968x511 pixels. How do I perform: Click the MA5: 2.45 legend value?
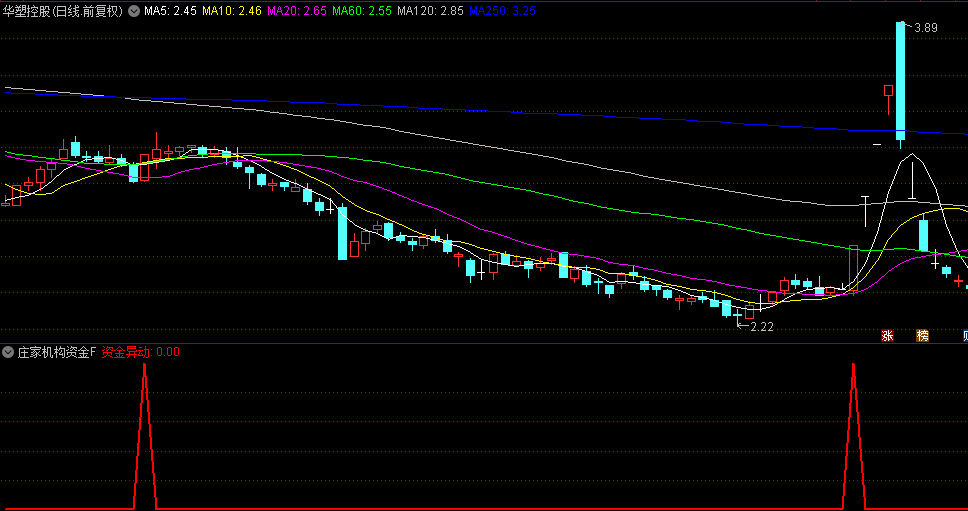click(x=170, y=10)
